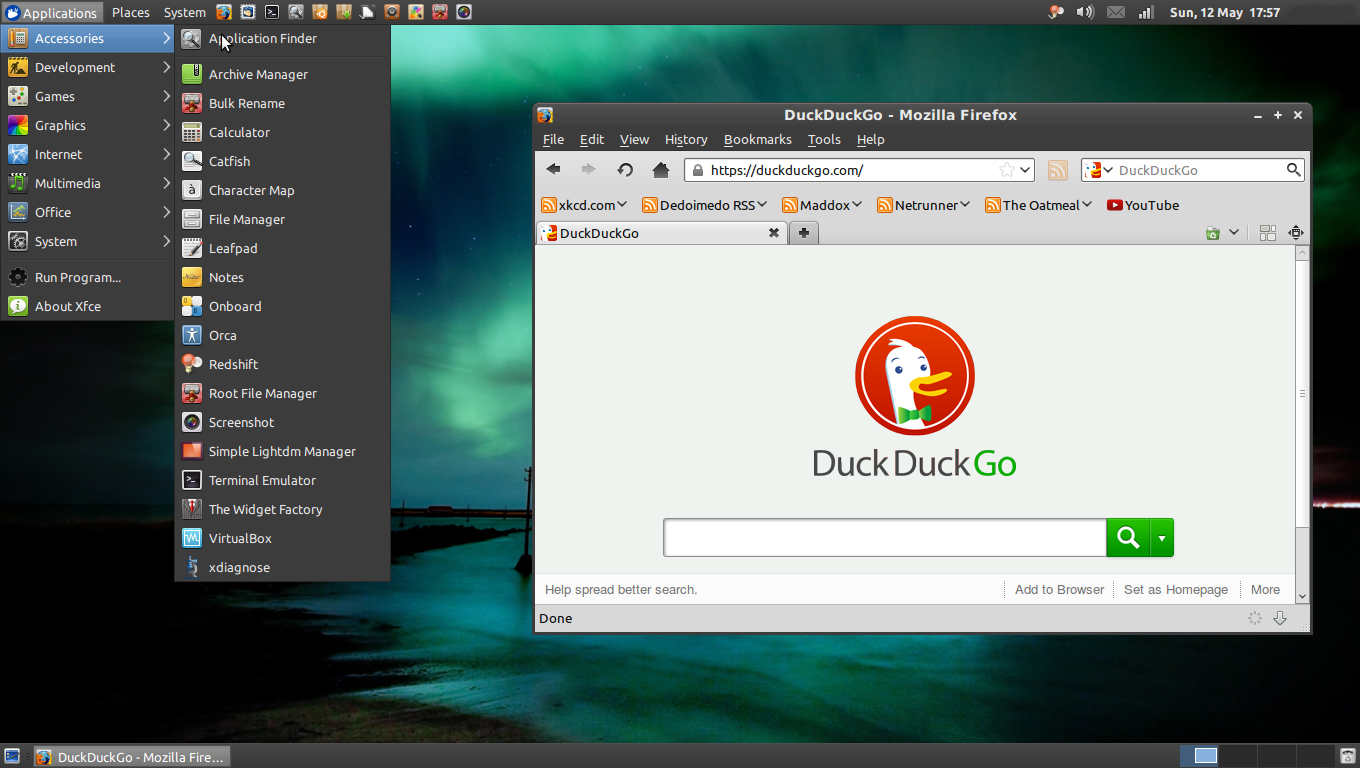Launch VirtualBox from the menu
Image resolution: width=1360 pixels, height=768 pixels.
[x=282, y=538]
